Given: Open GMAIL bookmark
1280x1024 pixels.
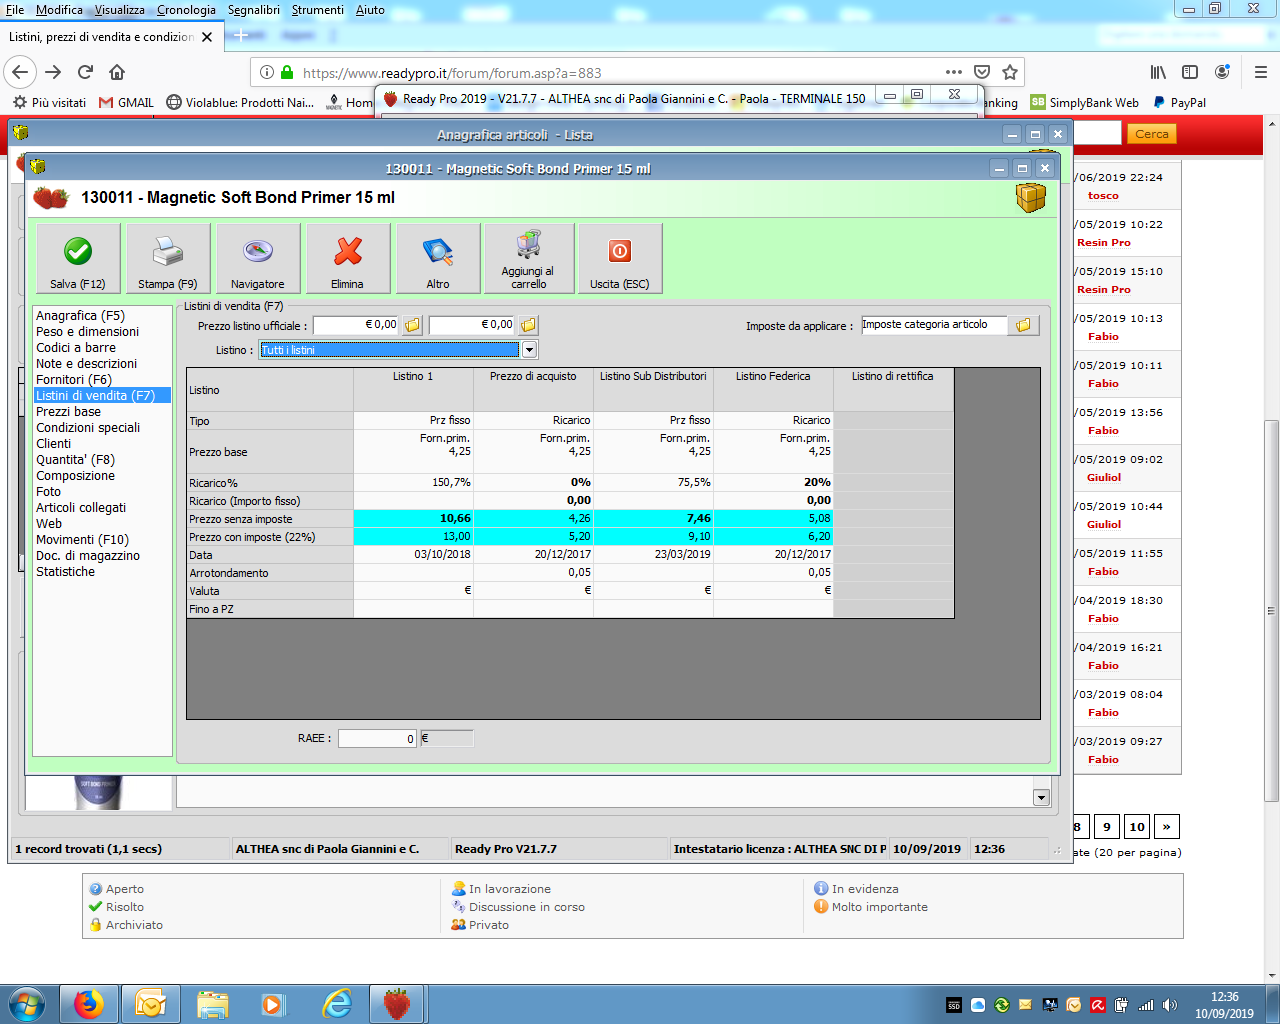Looking at the screenshot, I should (126, 102).
